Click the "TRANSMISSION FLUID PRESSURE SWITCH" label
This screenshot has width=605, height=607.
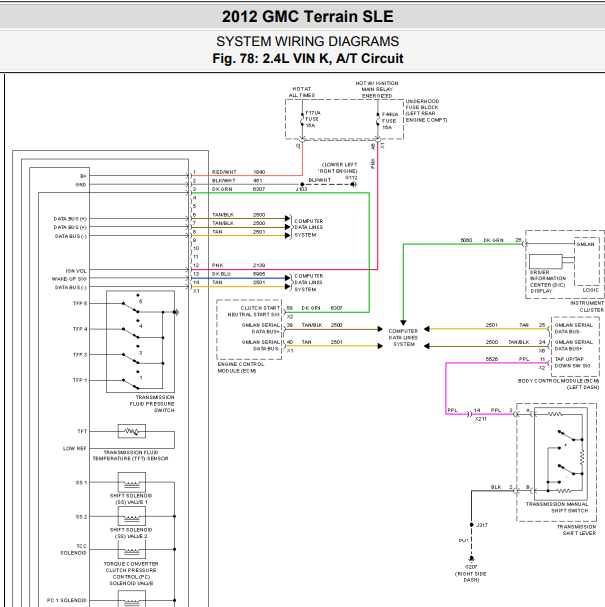152,404
